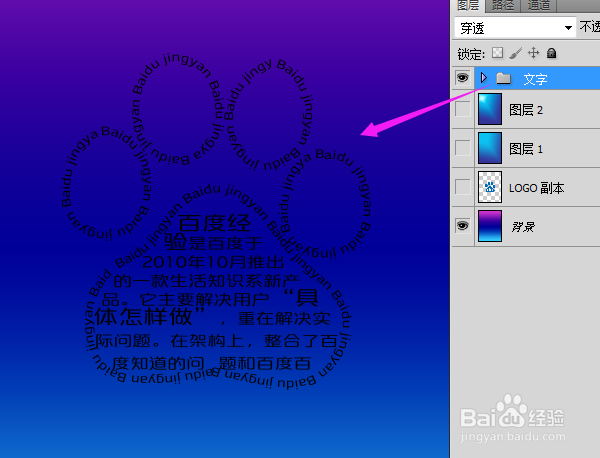Click 图层 2 layer thumbnail
This screenshot has width=600, height=458.
(x=490, y=109)
